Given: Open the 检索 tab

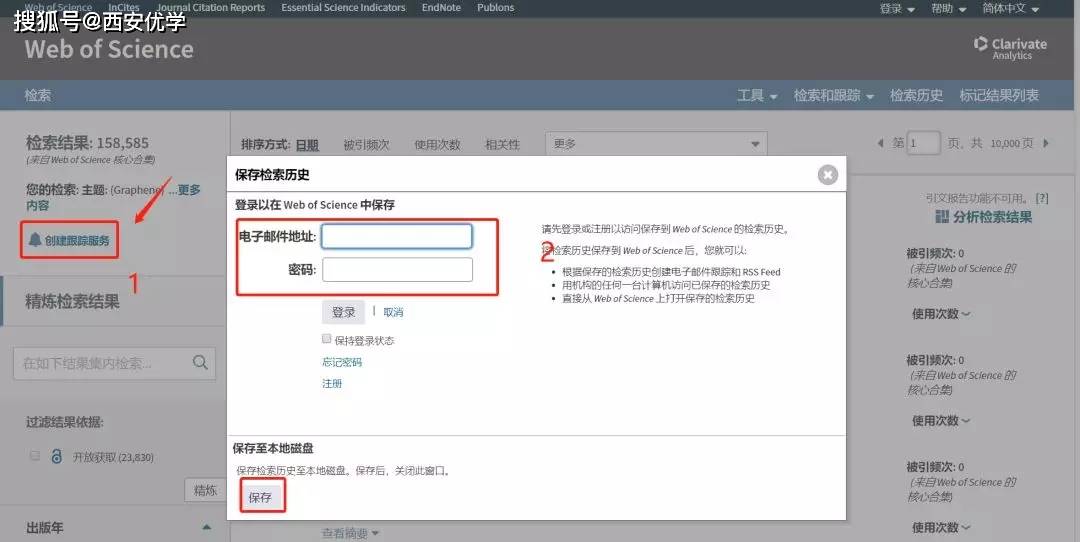Looking at the screenshot, I should coord(38,95).
